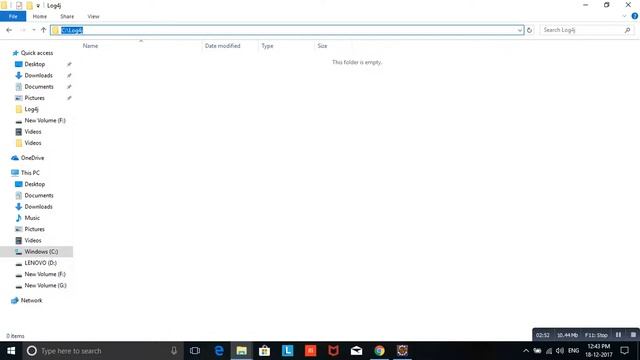640x360 pixels.
Task: Click the C:\Log4j address bar field
Action: 287,30
